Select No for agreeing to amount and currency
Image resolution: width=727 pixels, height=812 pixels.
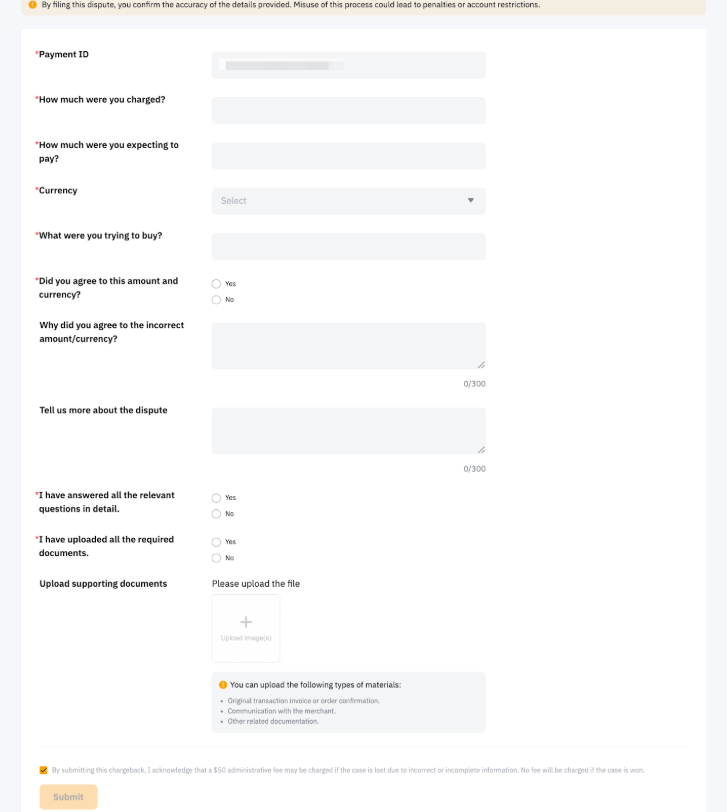[x=216, y=300]
